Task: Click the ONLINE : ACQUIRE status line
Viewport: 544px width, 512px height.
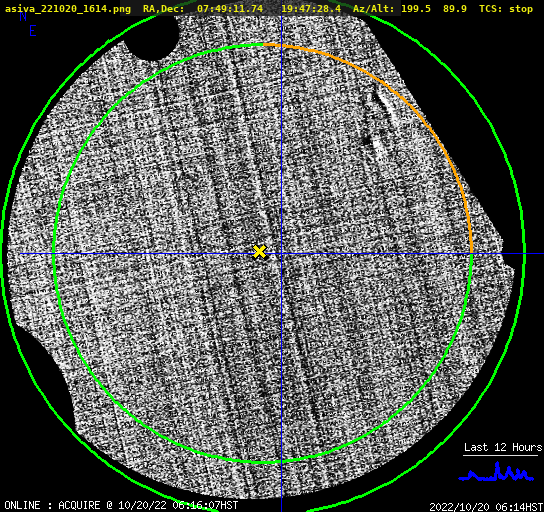Action: (x=121, y=505)
